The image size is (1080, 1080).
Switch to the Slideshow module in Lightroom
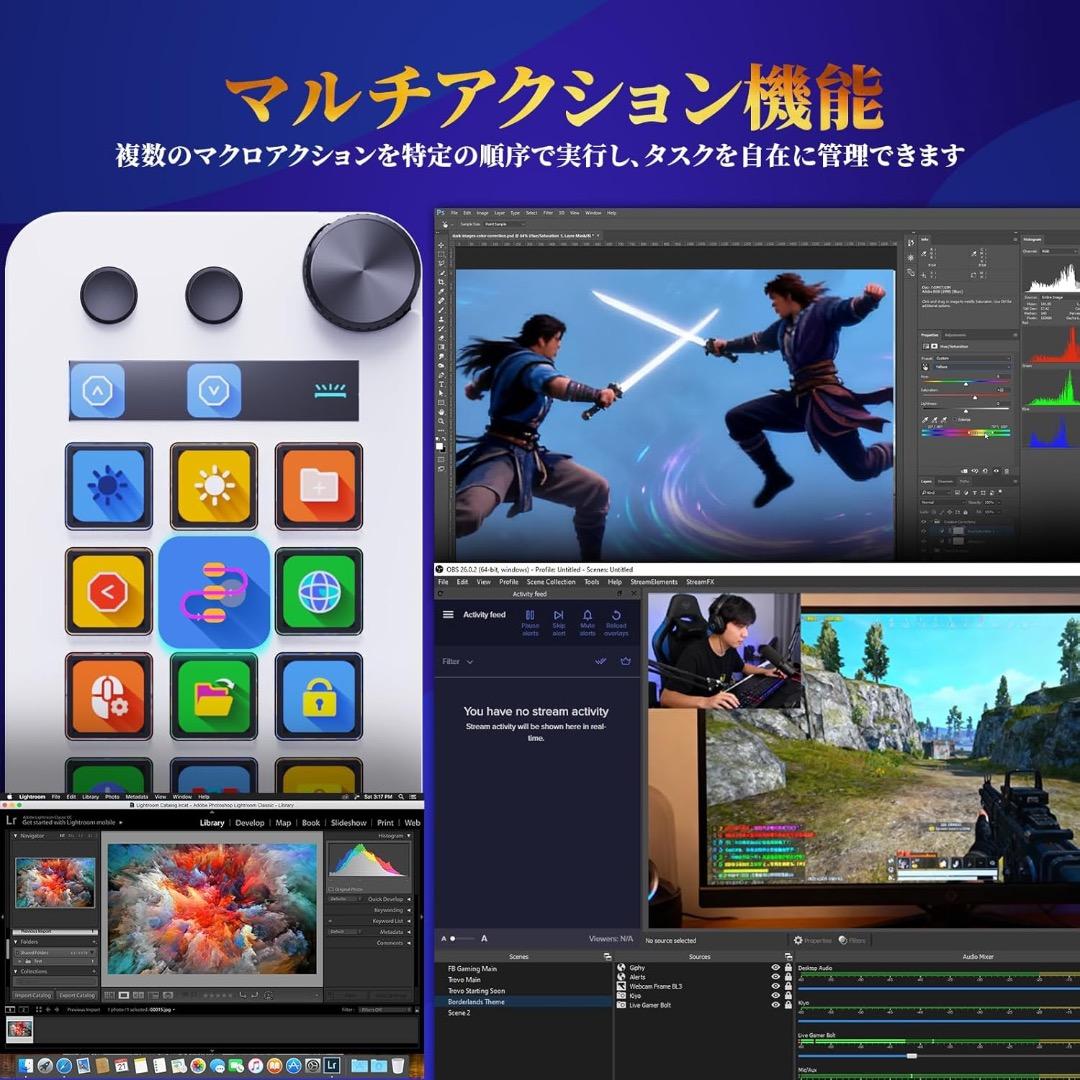[x=349, y=823]
